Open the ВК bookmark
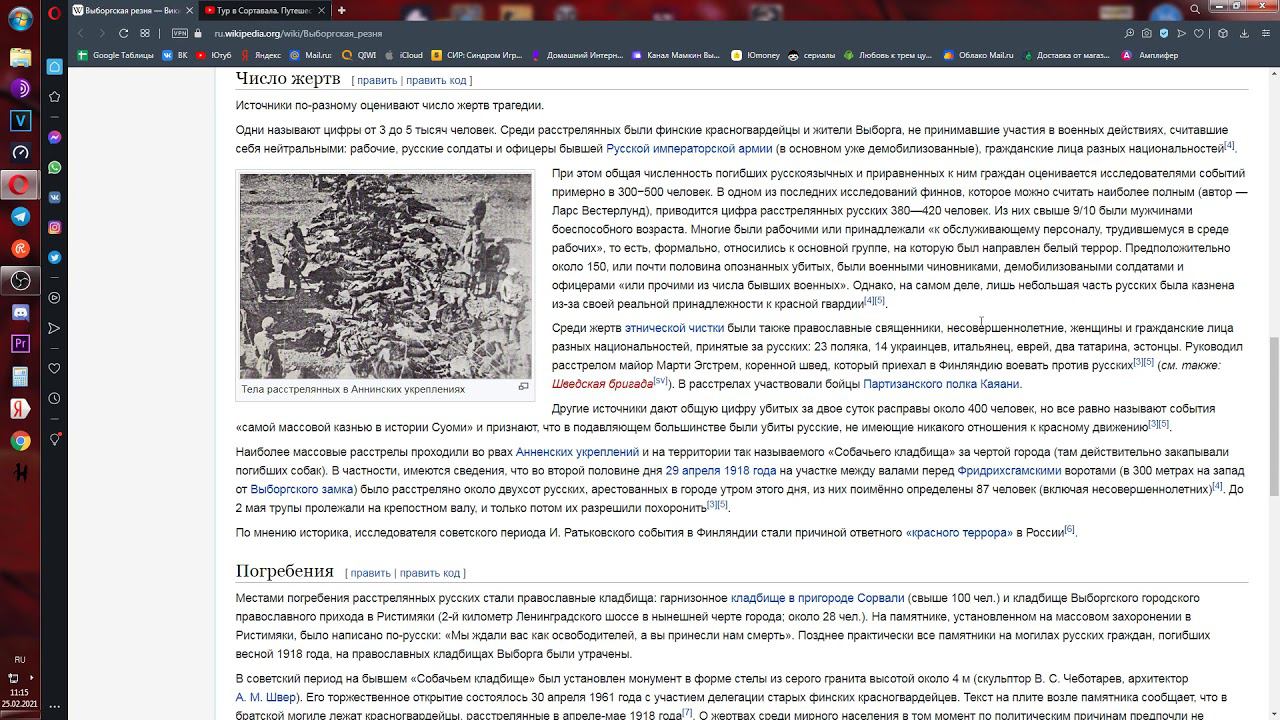 174,55
